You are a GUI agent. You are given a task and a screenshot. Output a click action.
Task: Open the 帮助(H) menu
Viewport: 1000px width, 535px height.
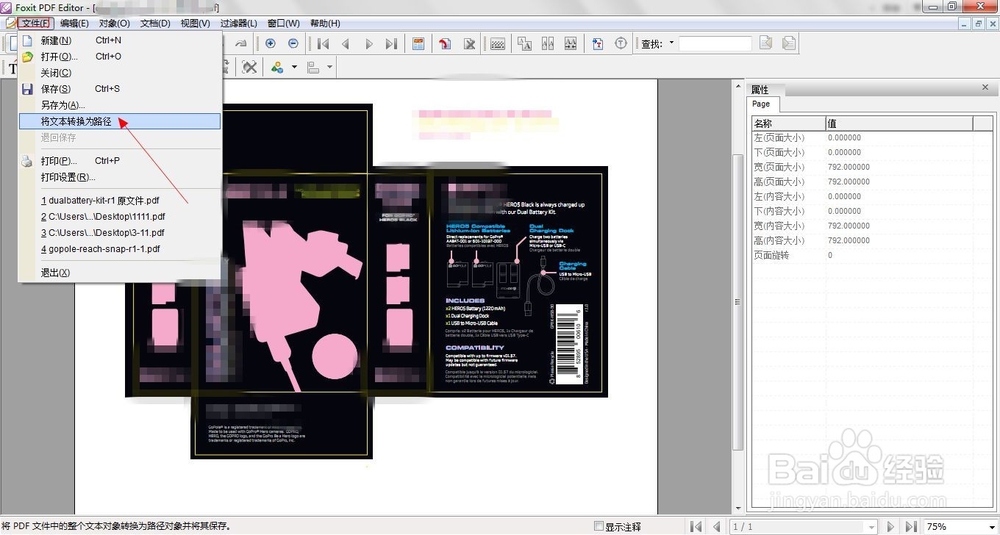pos(325,24)
